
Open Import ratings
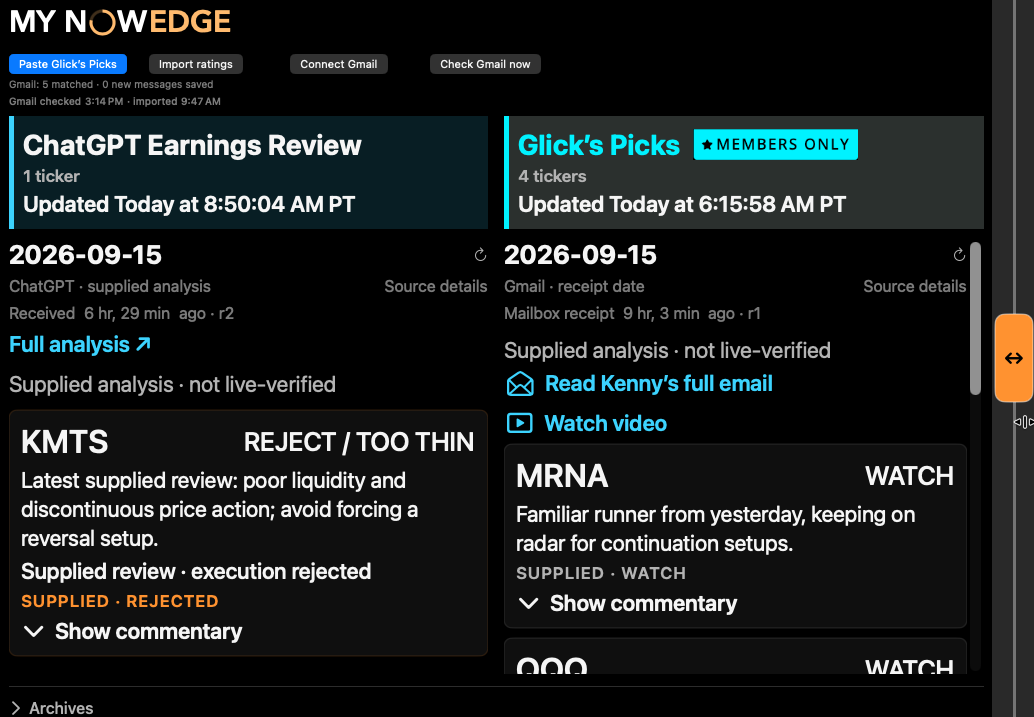196,64
